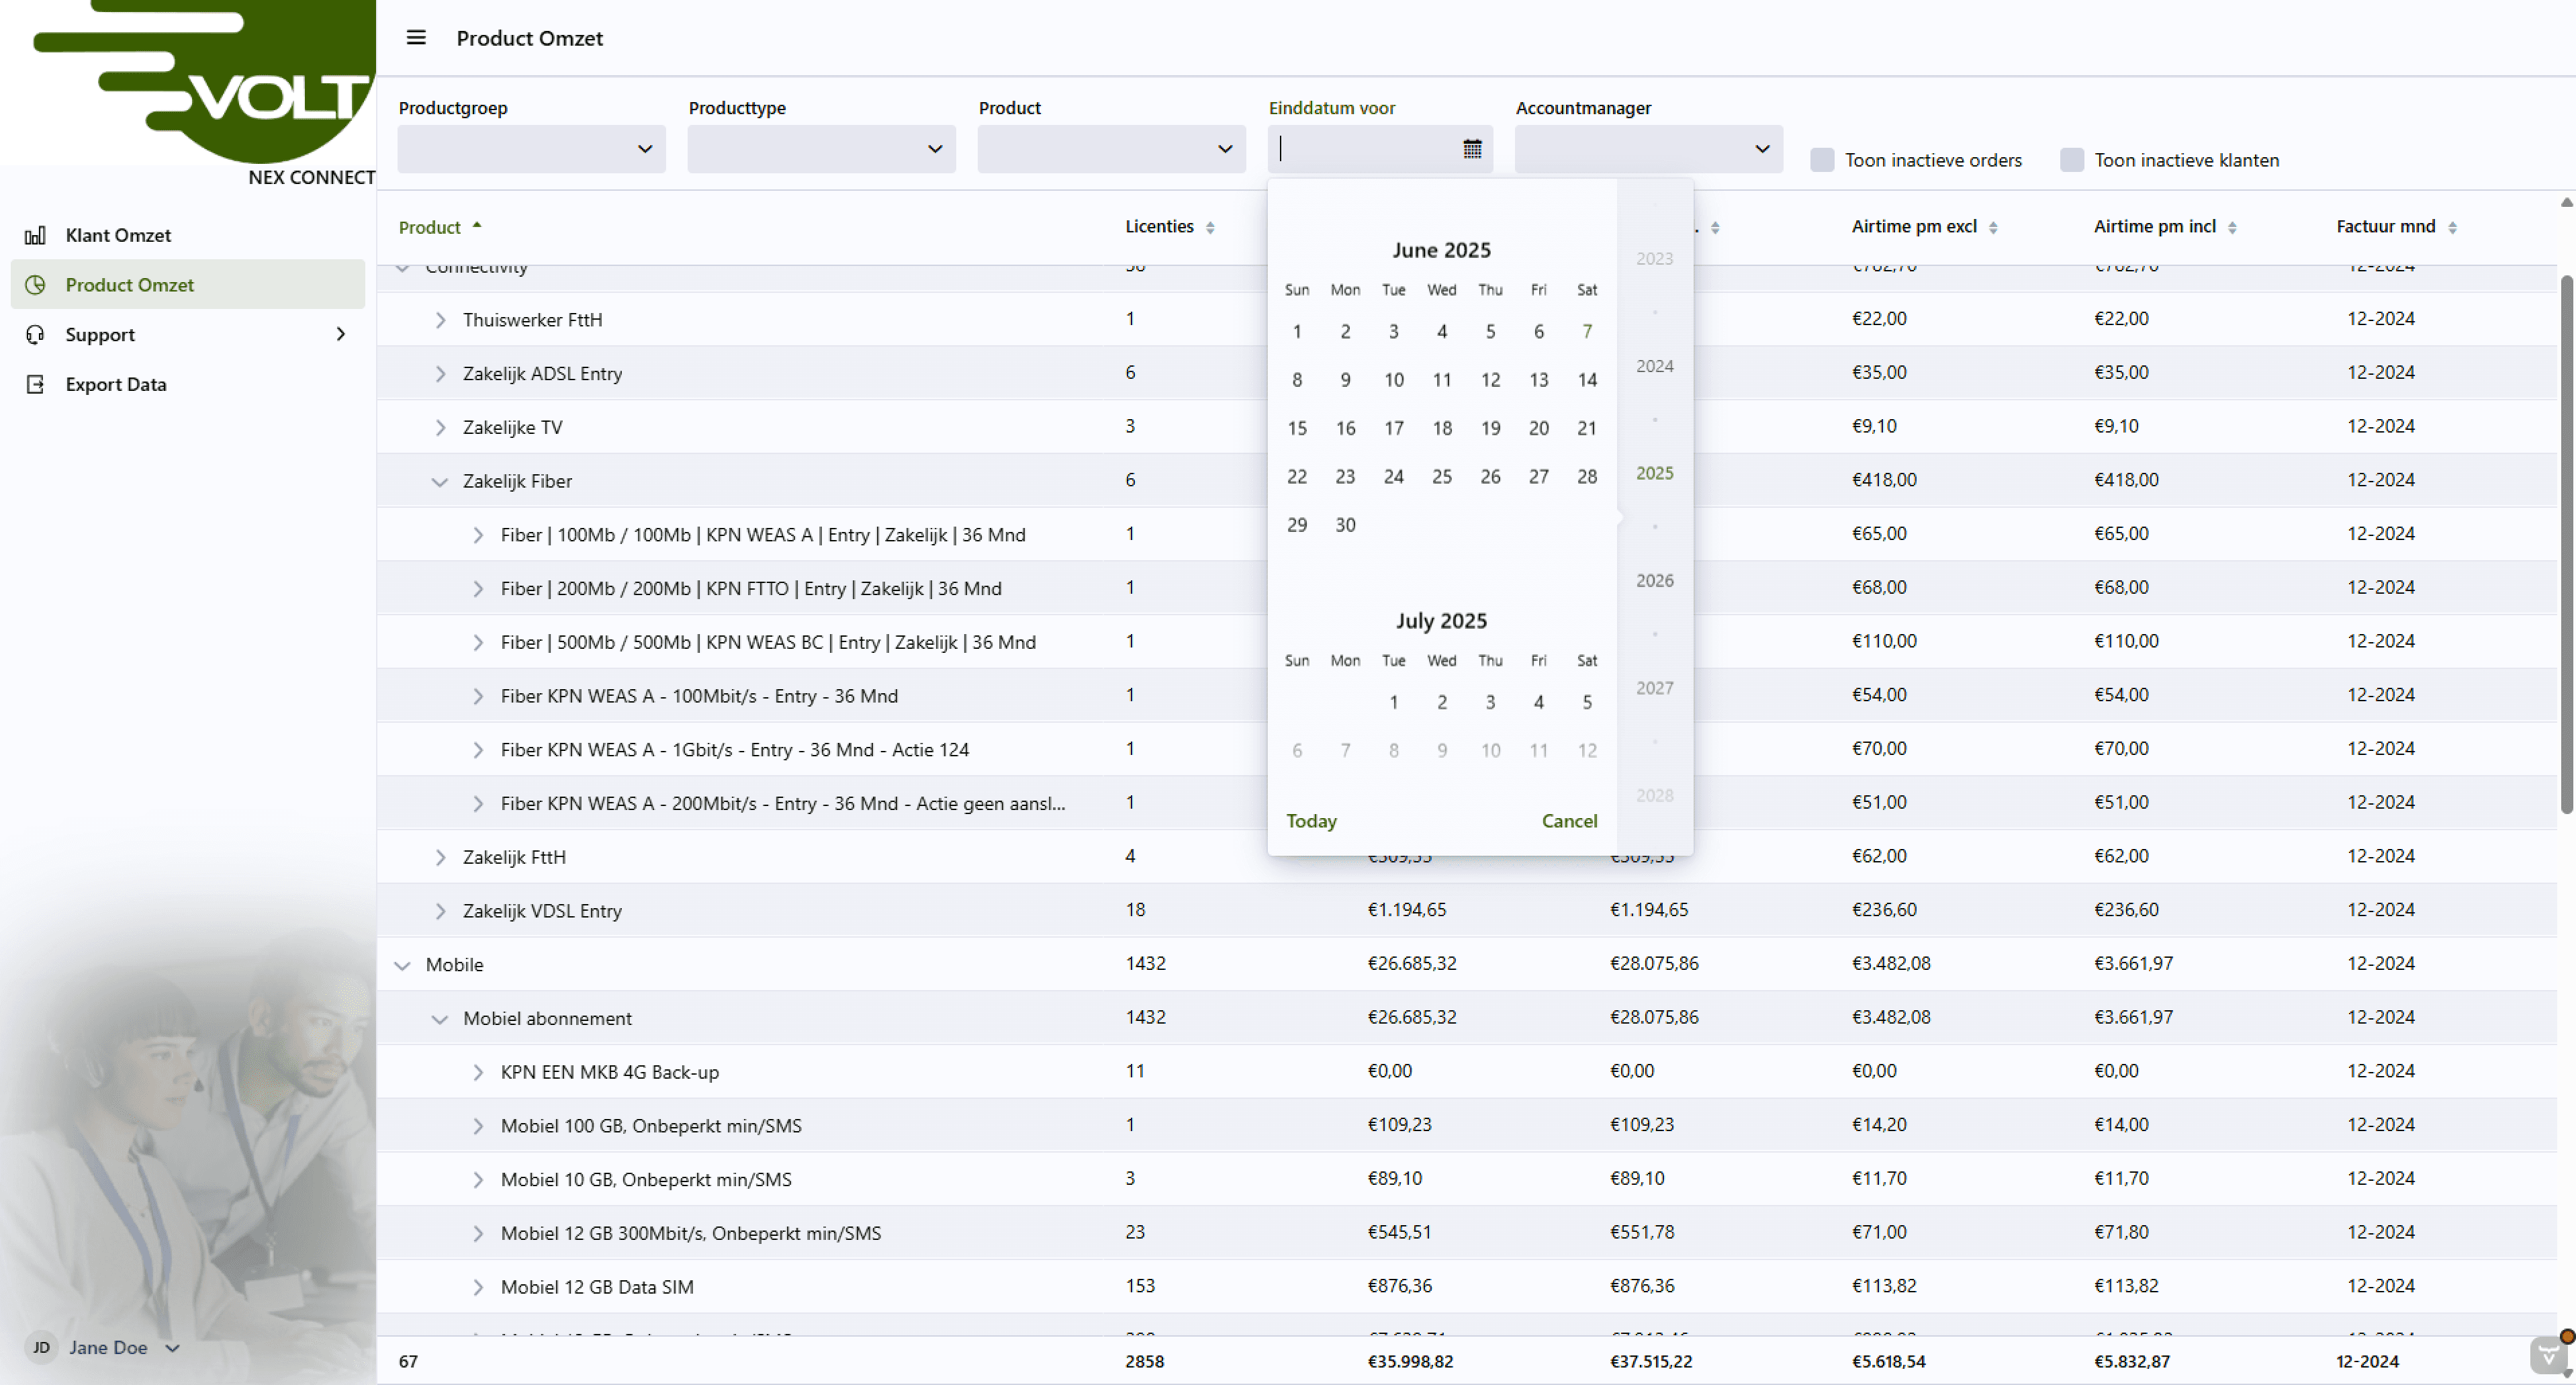Open the Accountmanager dropdown
Screen dimensions: 2576x1385
pos(1647,149)
